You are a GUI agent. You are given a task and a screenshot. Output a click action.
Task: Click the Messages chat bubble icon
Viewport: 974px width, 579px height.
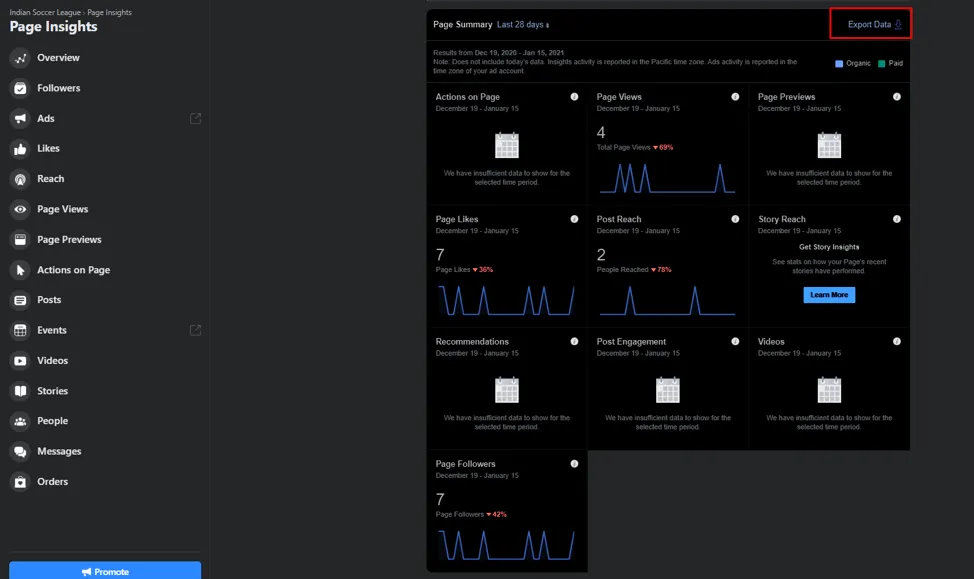point(19,452)
